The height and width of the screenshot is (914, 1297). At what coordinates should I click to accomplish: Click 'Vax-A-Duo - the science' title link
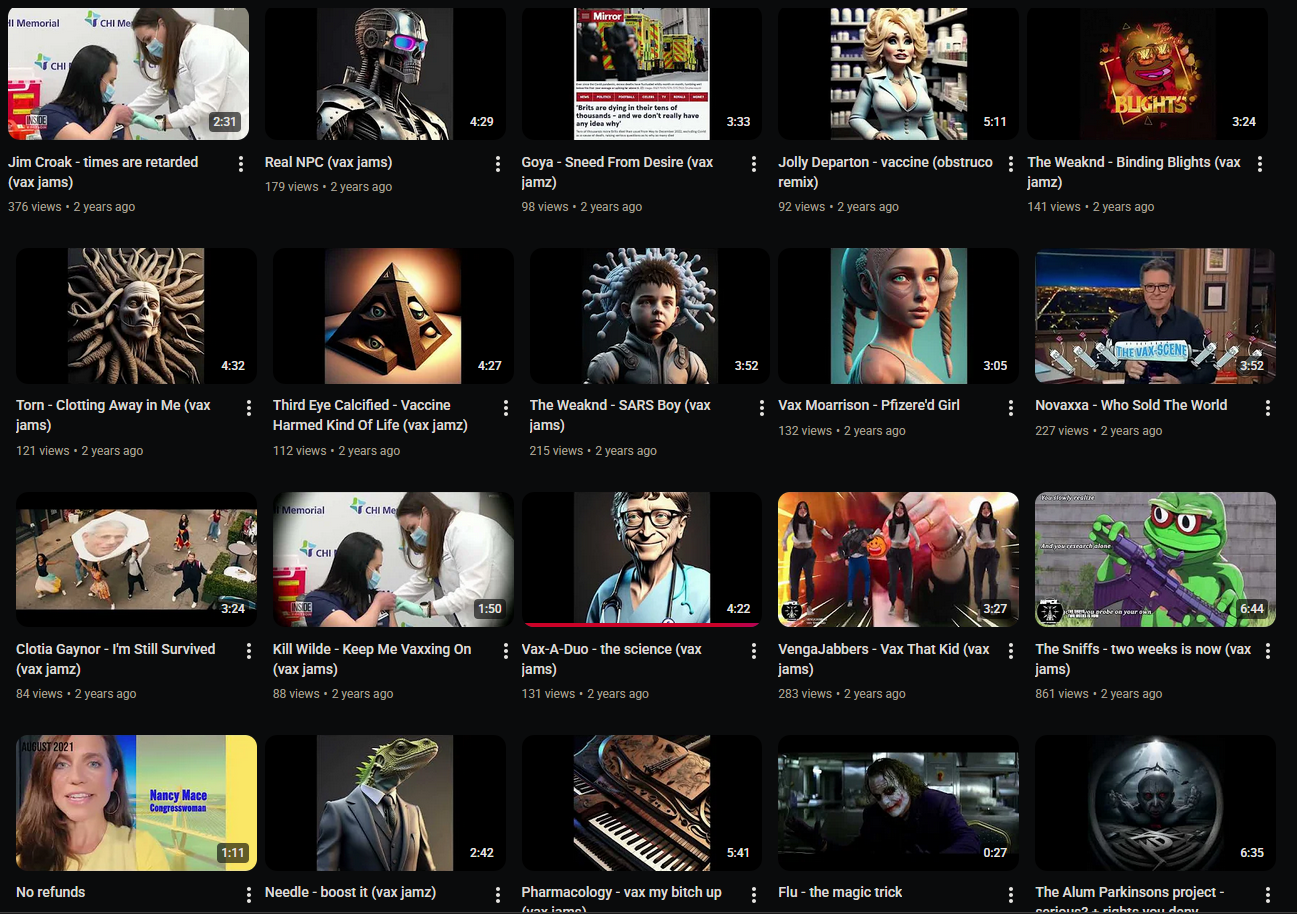pyautogui.click(x=611, y=659)
